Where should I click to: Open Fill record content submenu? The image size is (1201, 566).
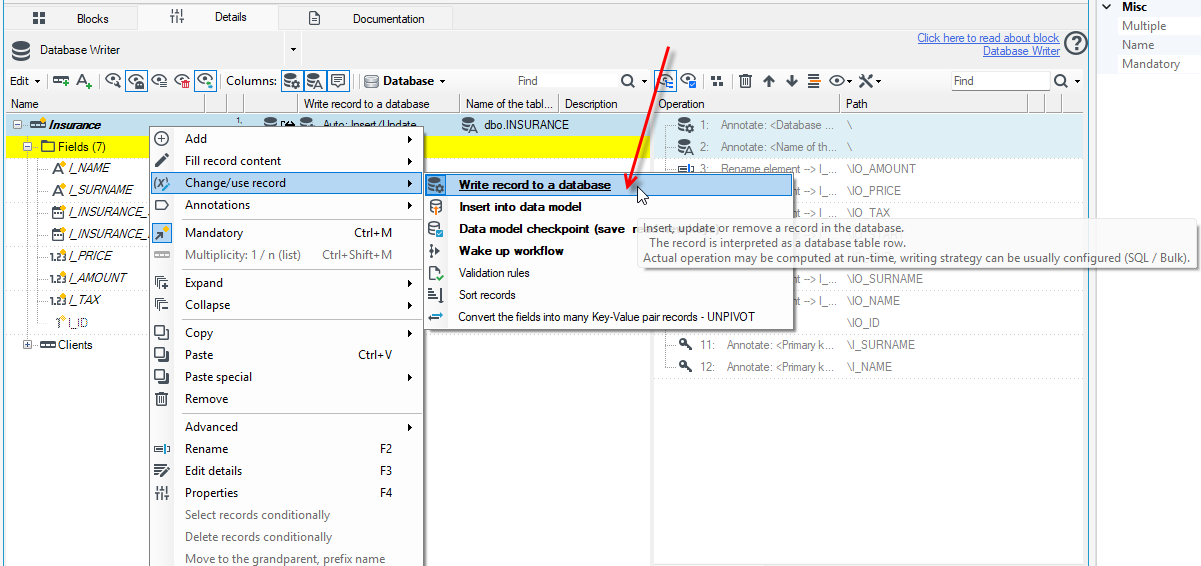click(287, 161)
